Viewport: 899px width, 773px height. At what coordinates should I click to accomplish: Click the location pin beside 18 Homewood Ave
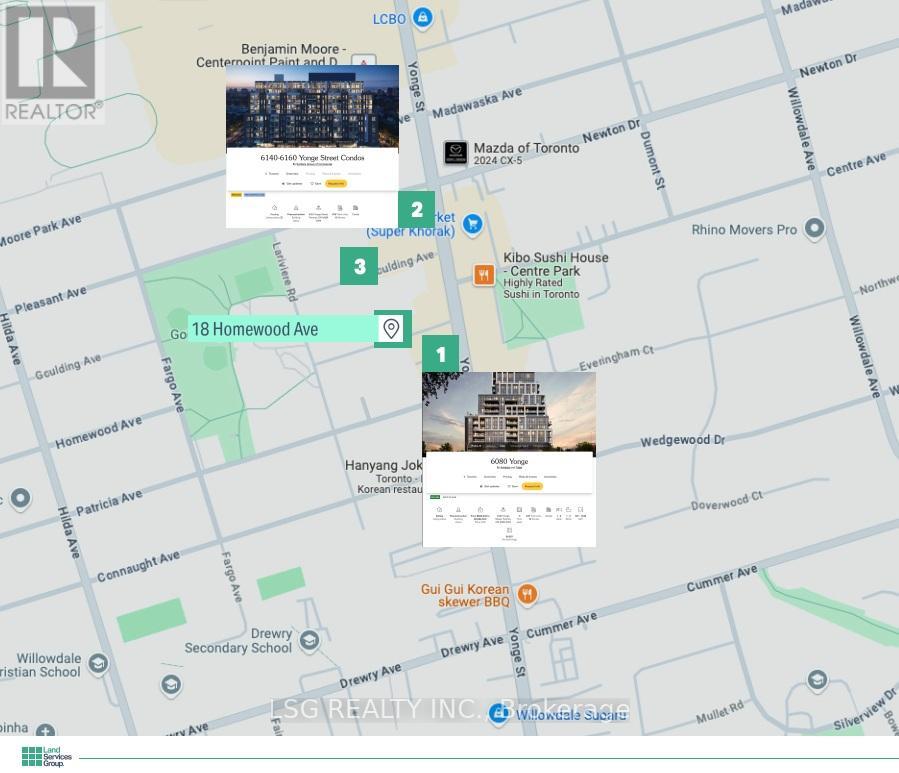392,329
